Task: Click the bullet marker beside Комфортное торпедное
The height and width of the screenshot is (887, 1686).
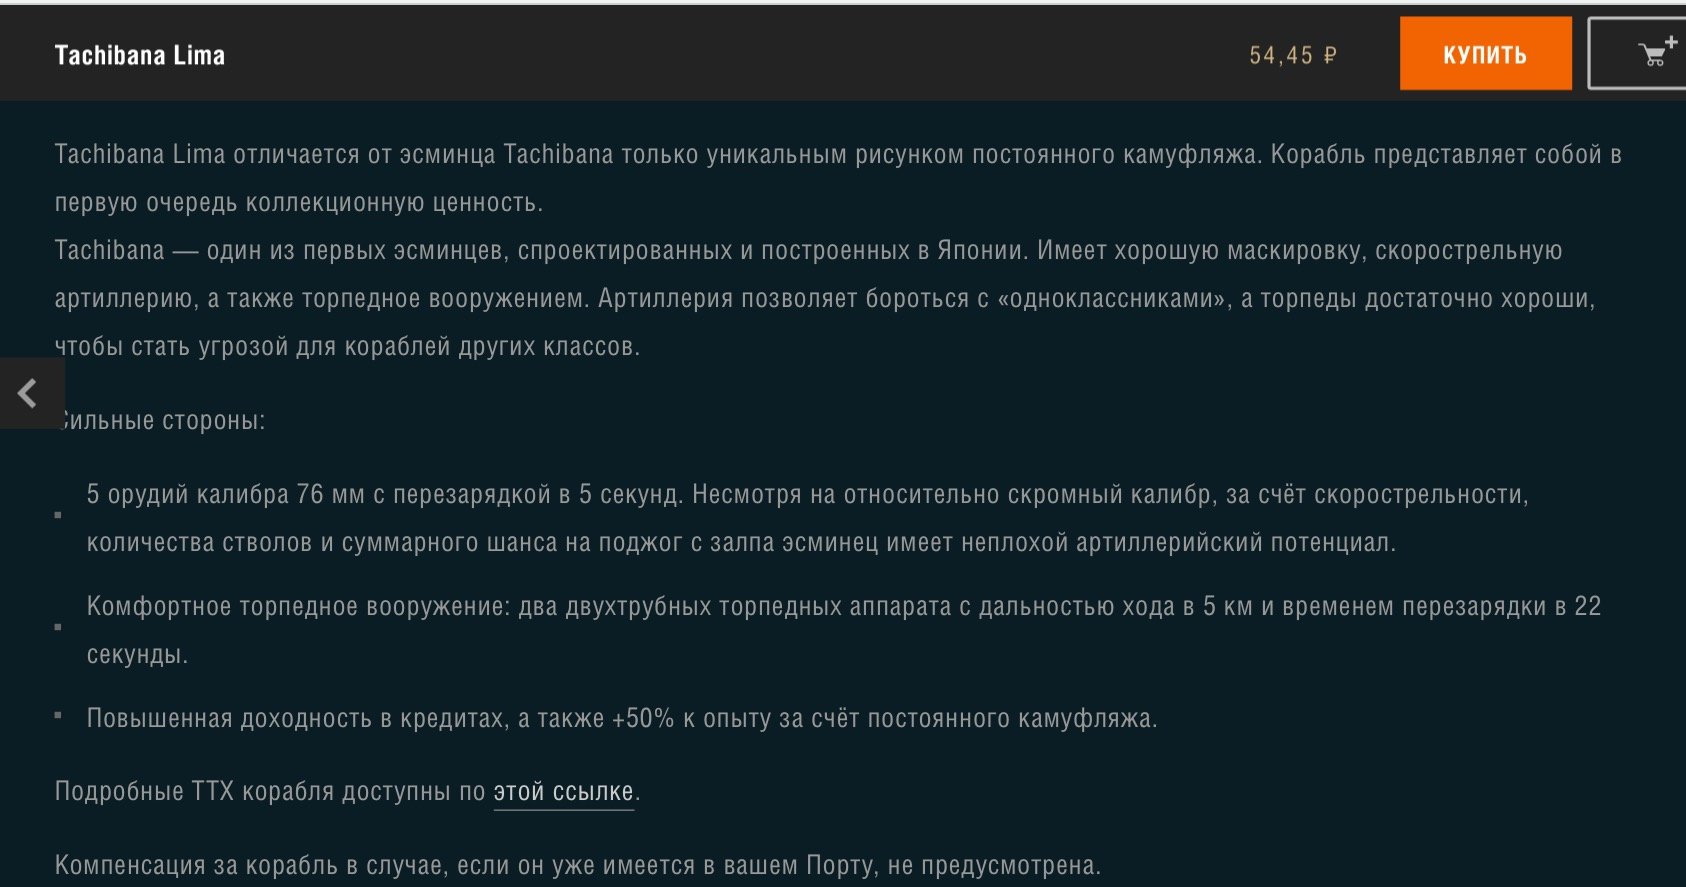Action: point(58,627)
